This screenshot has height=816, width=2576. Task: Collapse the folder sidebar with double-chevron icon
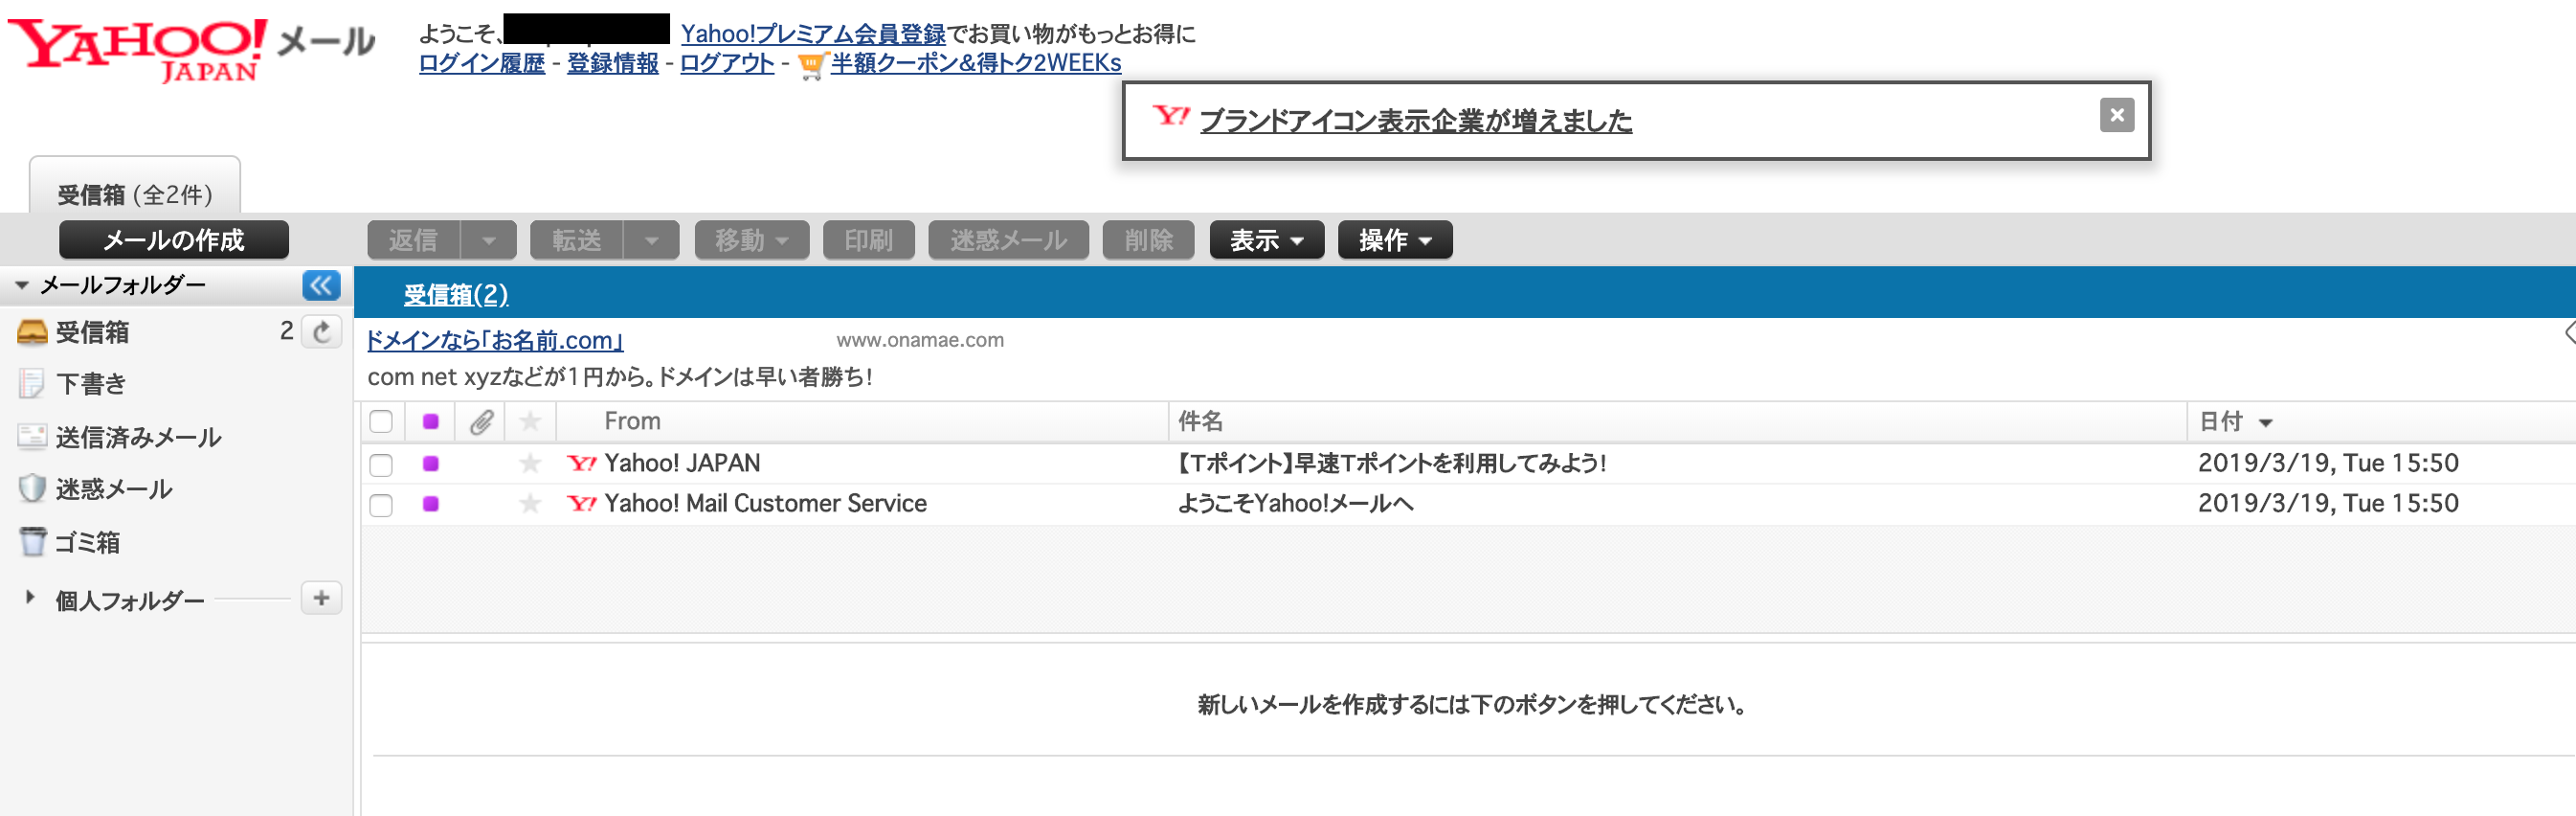coord(321,286)
